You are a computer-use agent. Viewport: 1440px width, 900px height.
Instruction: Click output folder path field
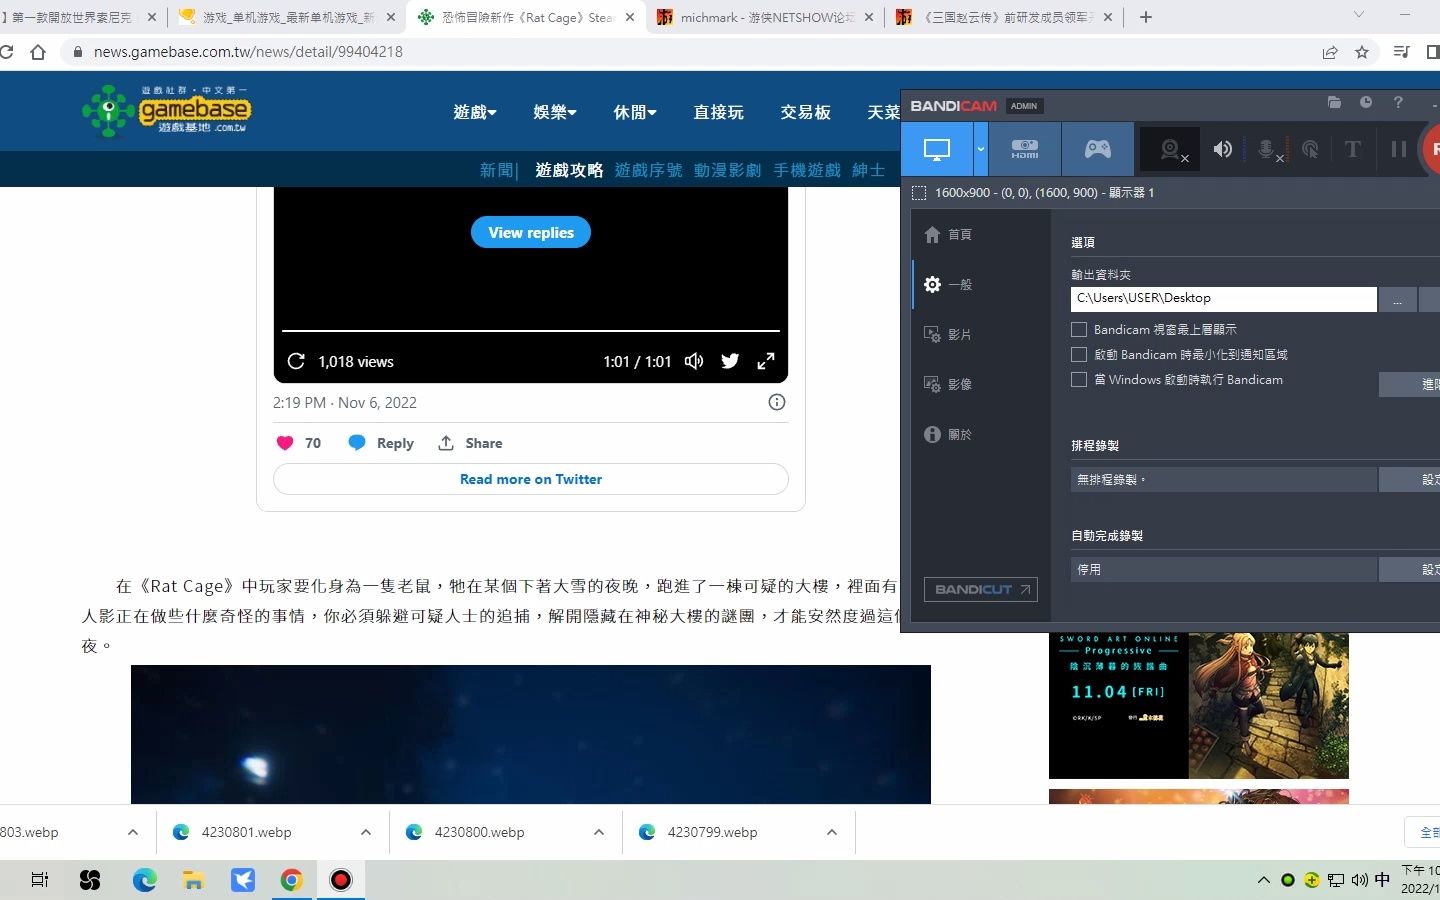coord(1223,298)
